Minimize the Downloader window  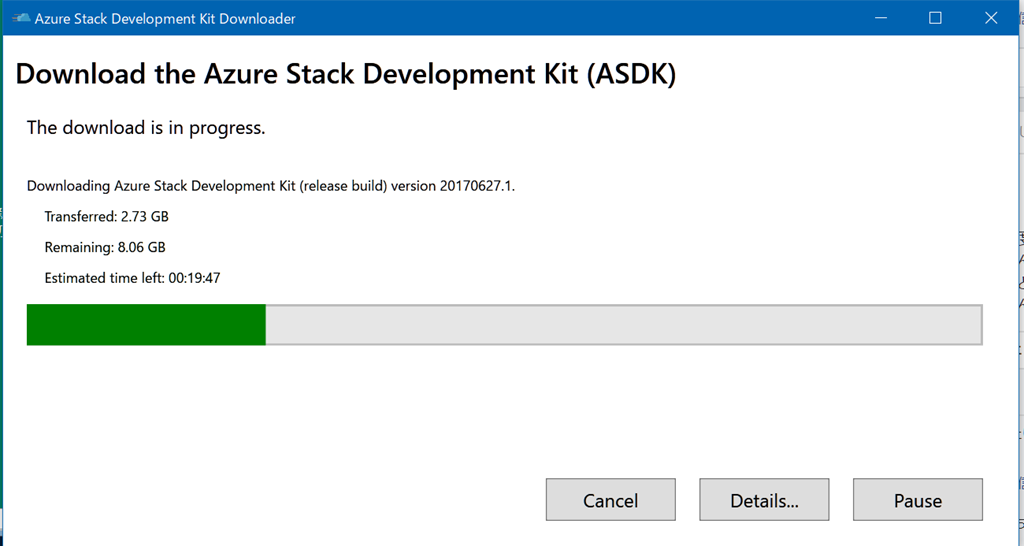coord(882,18)
